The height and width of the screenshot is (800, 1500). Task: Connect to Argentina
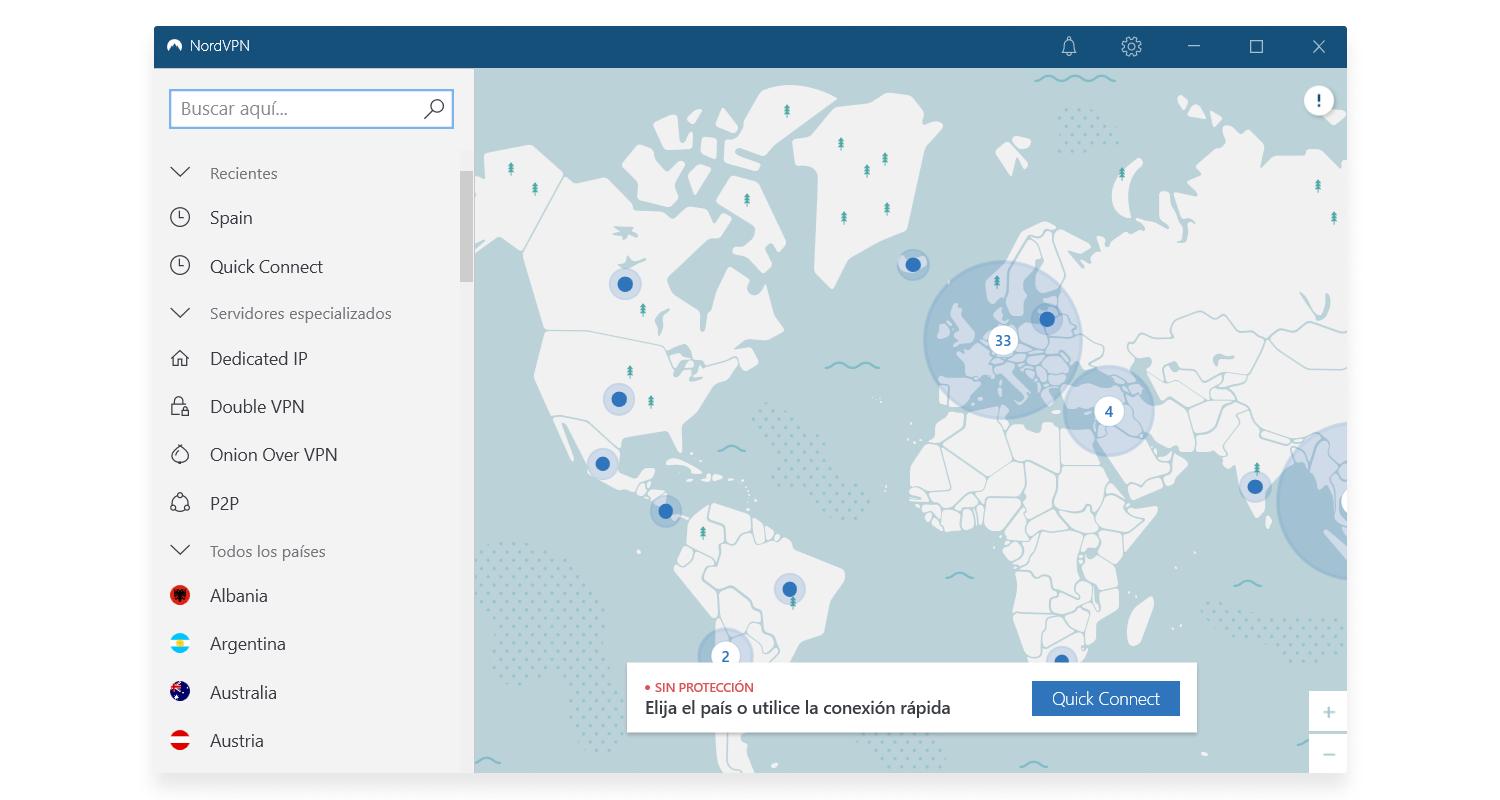pyautogui.click(x=247, y=643)
